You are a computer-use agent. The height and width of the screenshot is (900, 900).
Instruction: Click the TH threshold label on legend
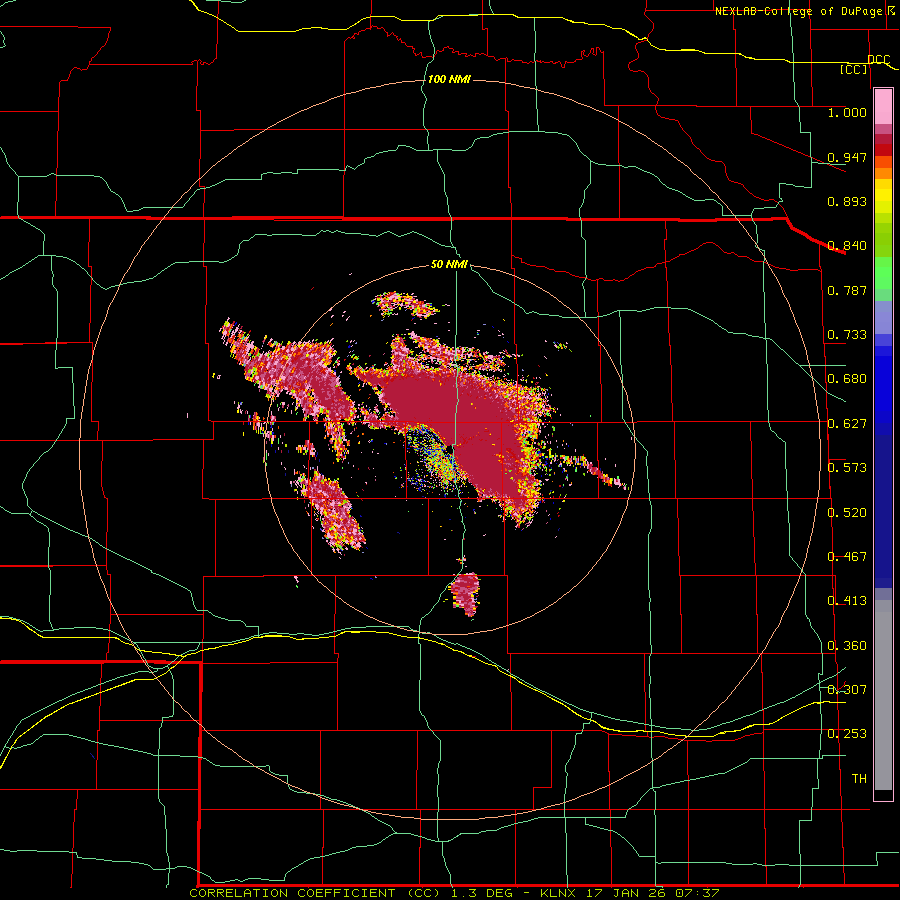pos(859,779)
